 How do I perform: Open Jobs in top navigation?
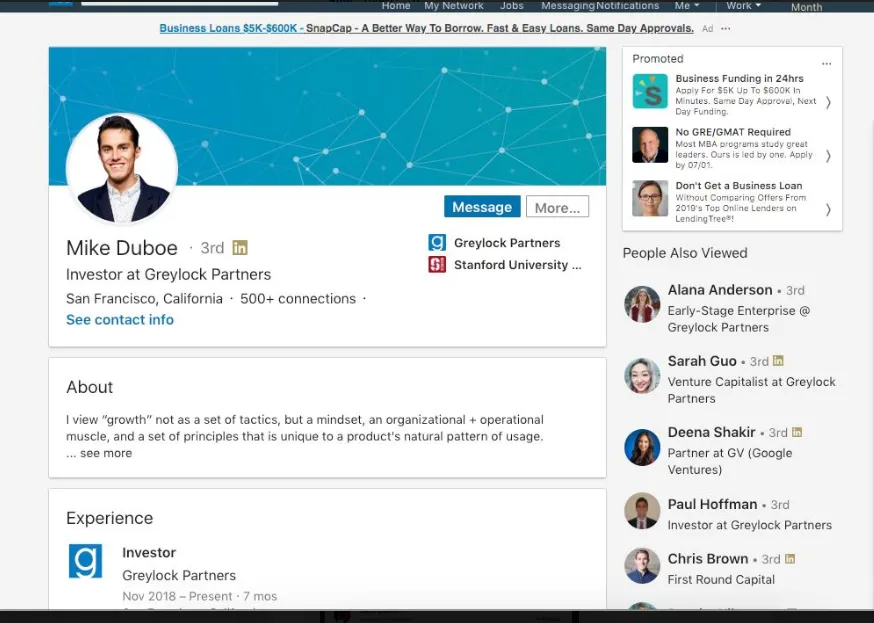pos(512,6)
